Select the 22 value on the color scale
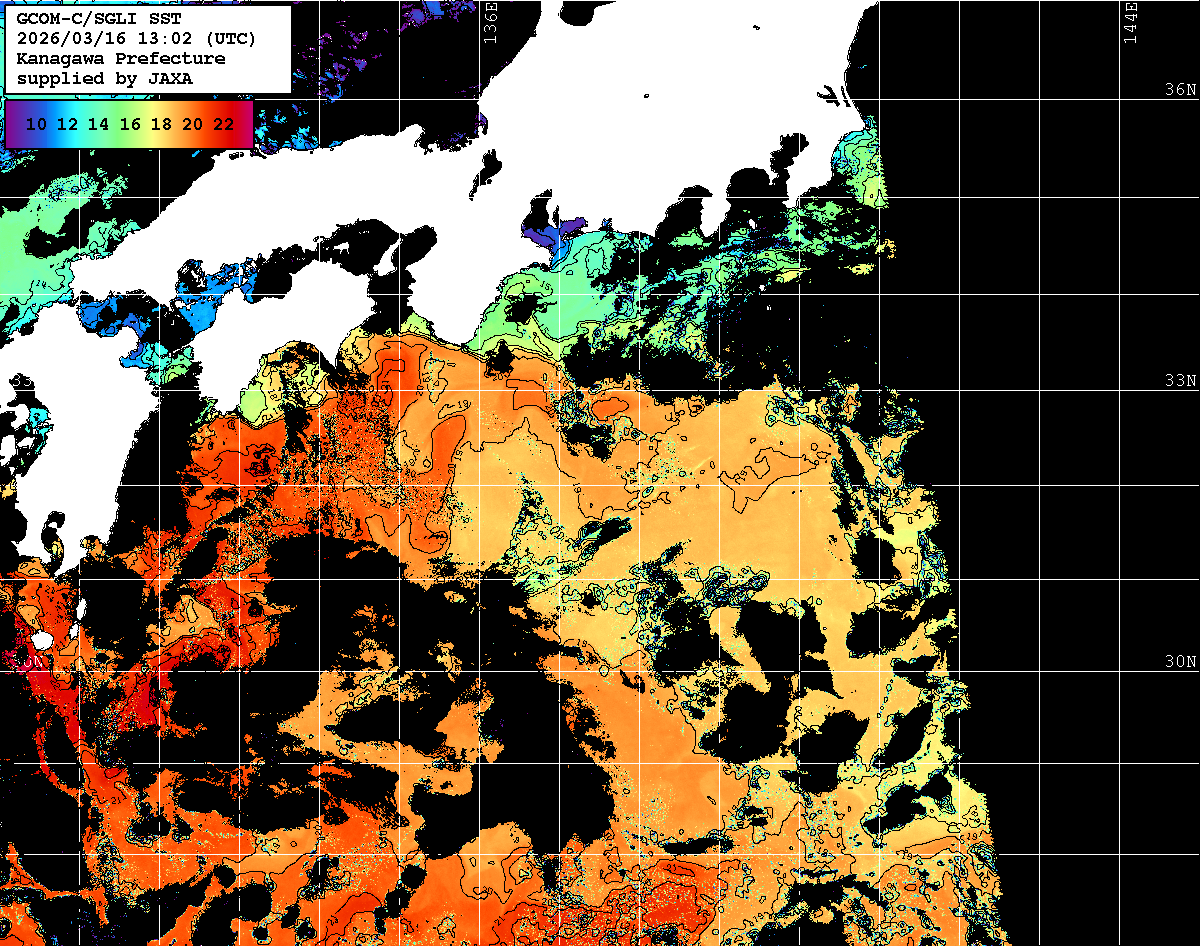1200x946 pixels. pos(223,124)
